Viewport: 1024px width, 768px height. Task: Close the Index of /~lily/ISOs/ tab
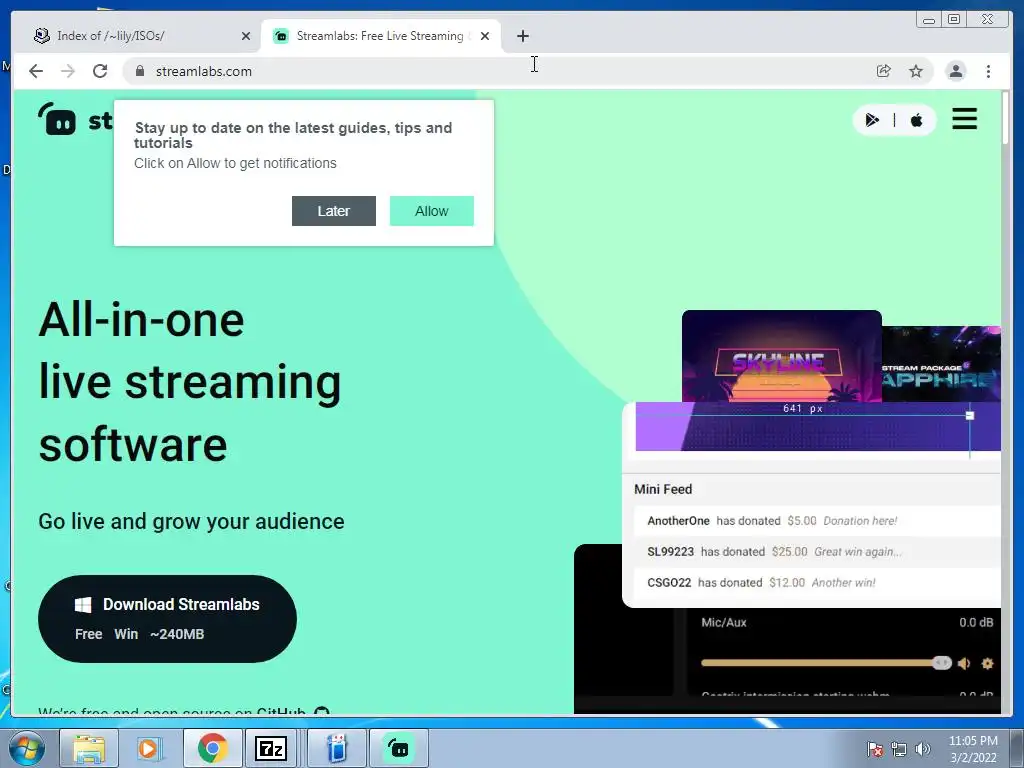click(x=246, y=36)
